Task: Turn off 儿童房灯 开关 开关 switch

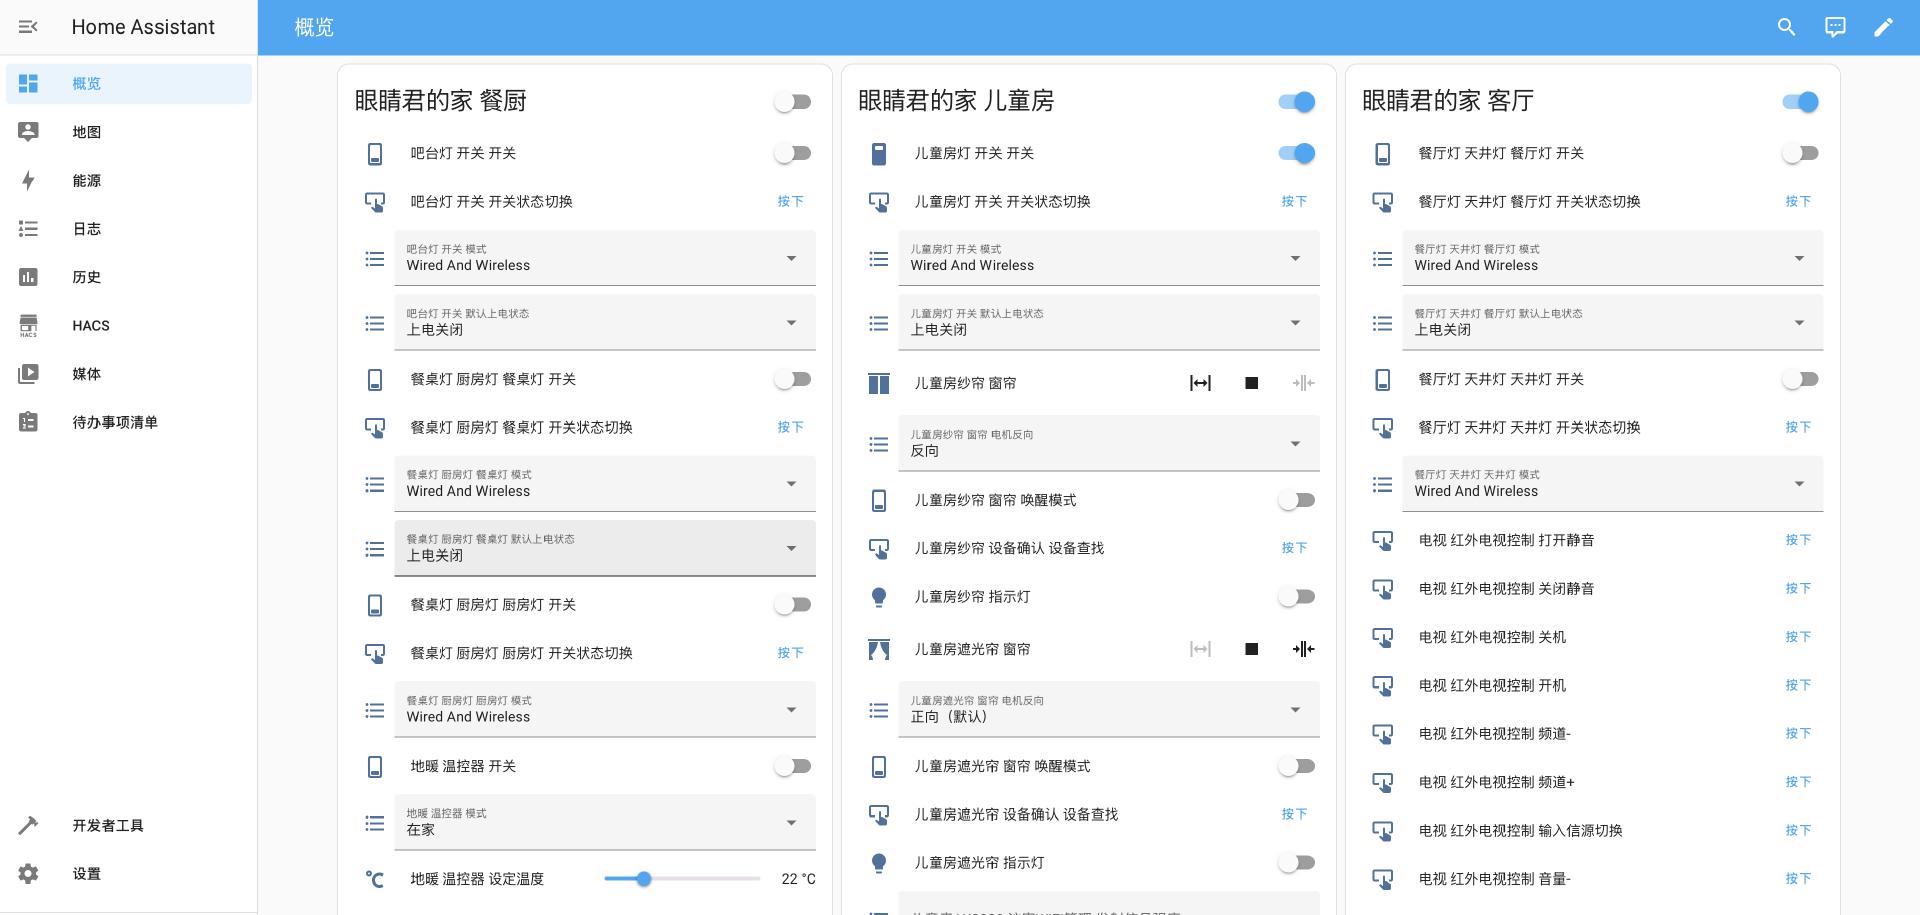Action: point(1297,153)
